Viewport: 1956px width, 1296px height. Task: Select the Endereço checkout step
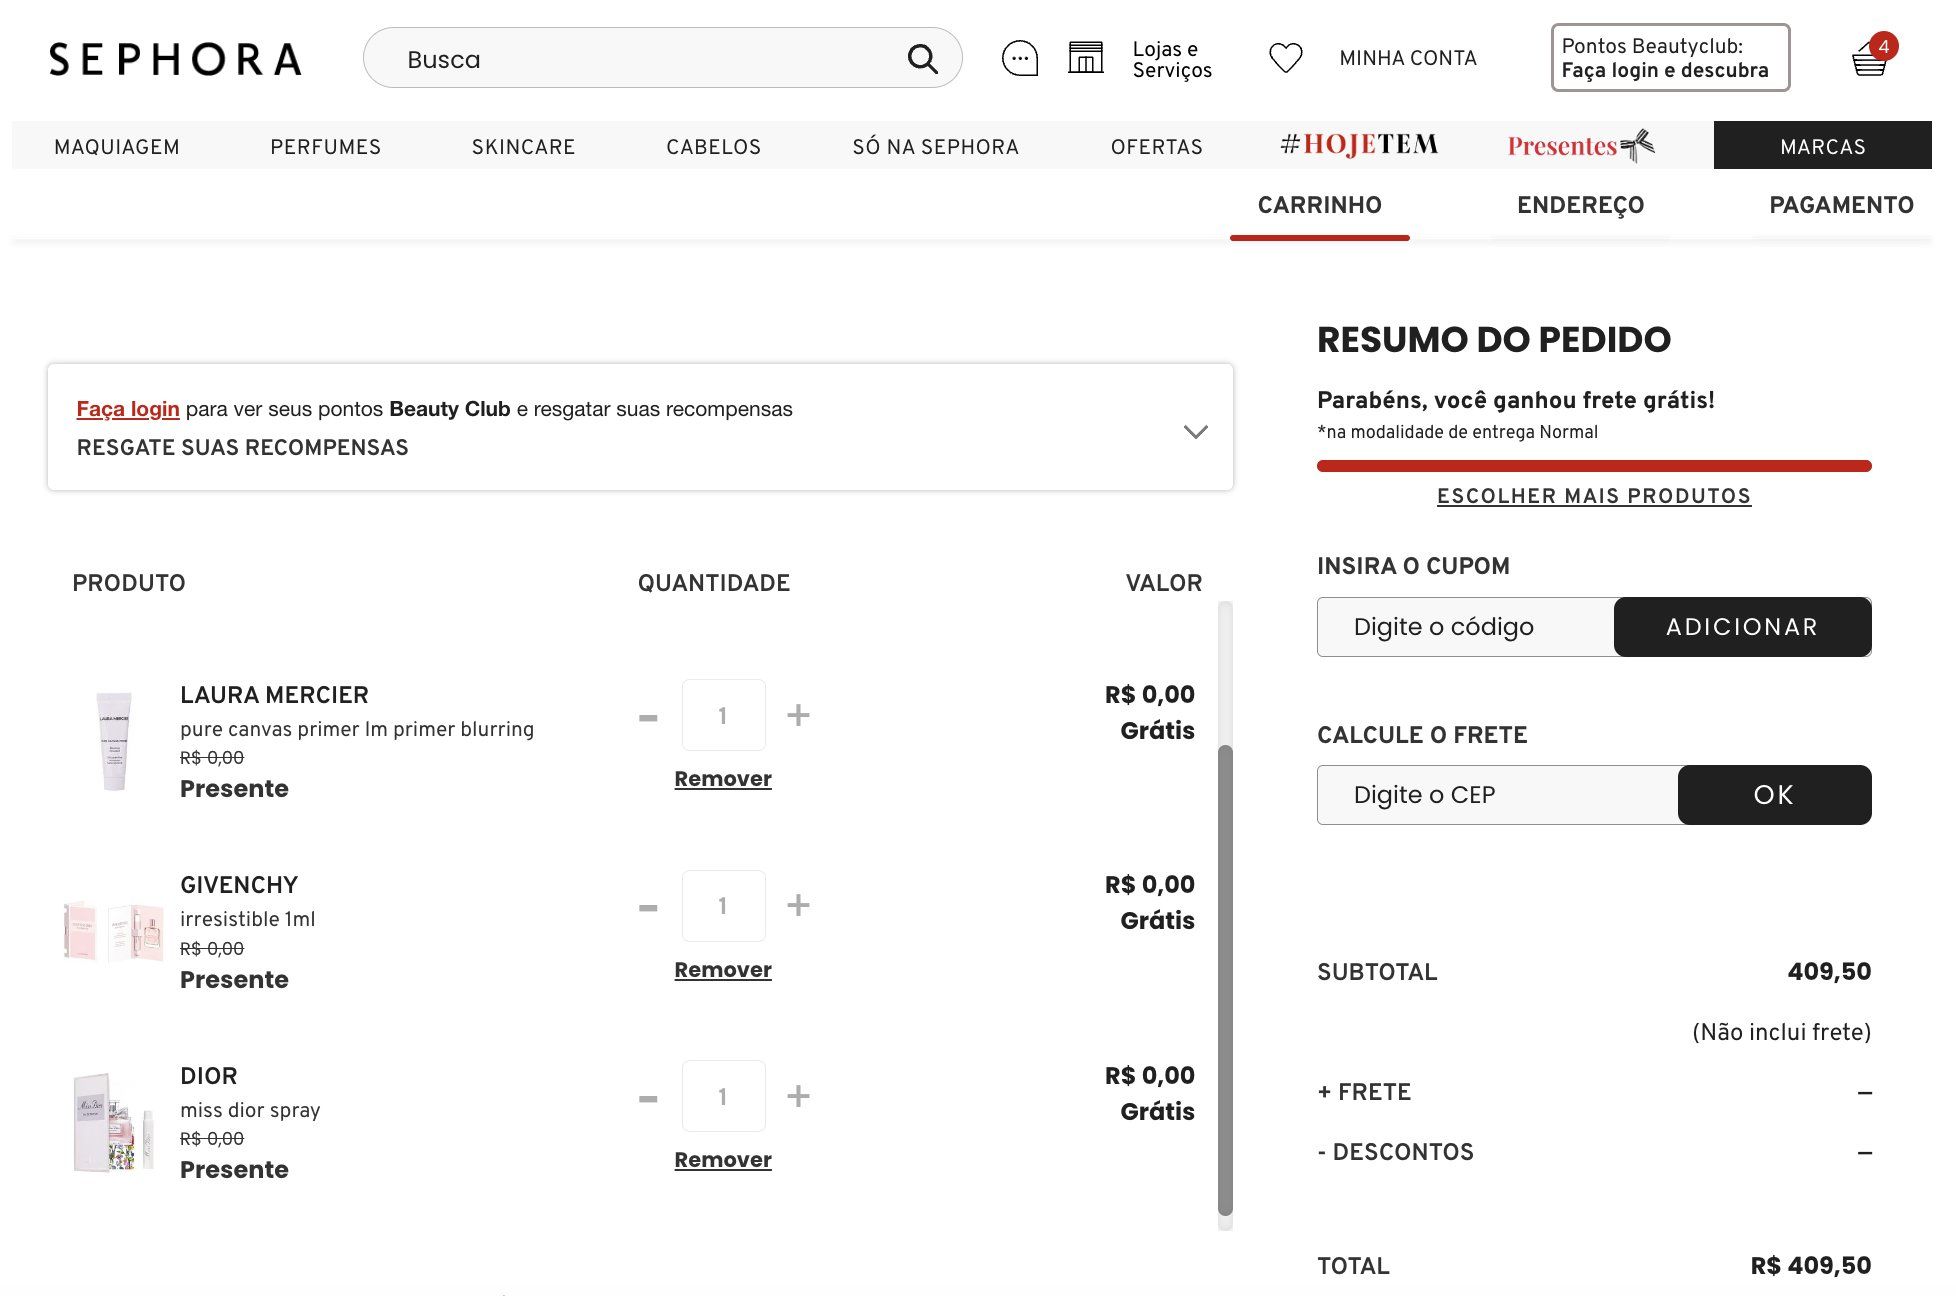point(1580,205)
